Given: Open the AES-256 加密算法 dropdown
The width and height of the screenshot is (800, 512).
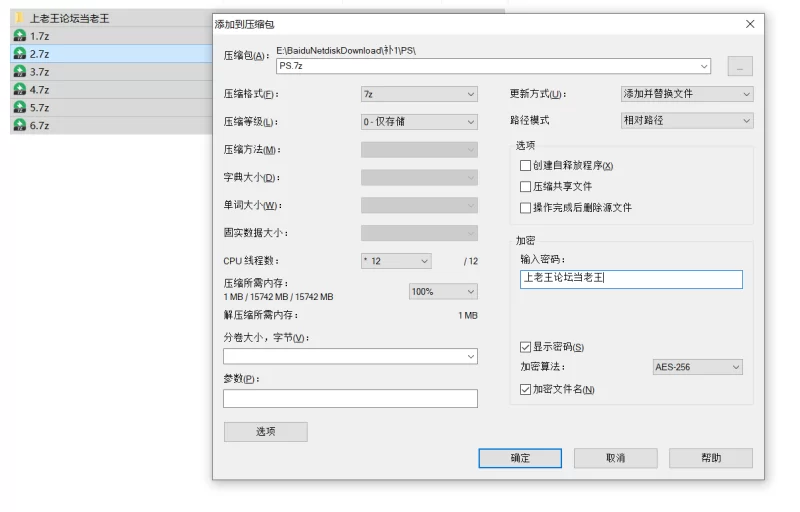Looking at the screenshot, I should (697, 367).
